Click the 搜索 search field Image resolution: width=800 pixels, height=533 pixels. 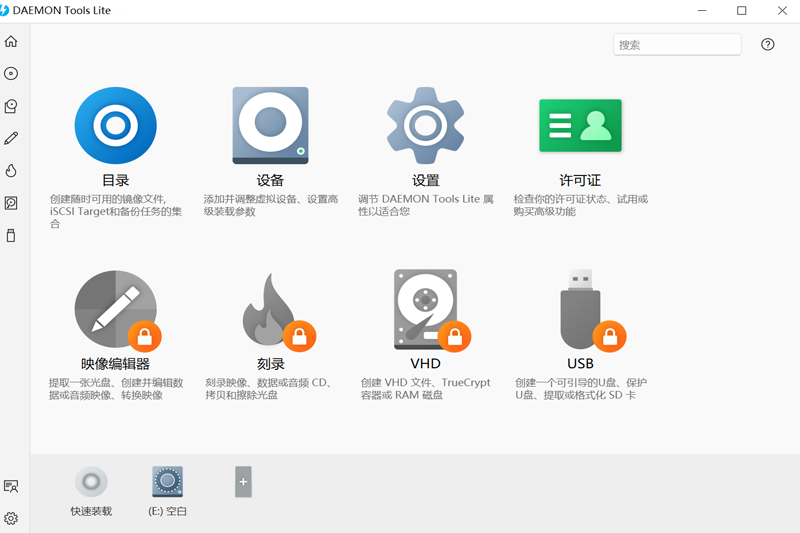(x=677, y=45)
